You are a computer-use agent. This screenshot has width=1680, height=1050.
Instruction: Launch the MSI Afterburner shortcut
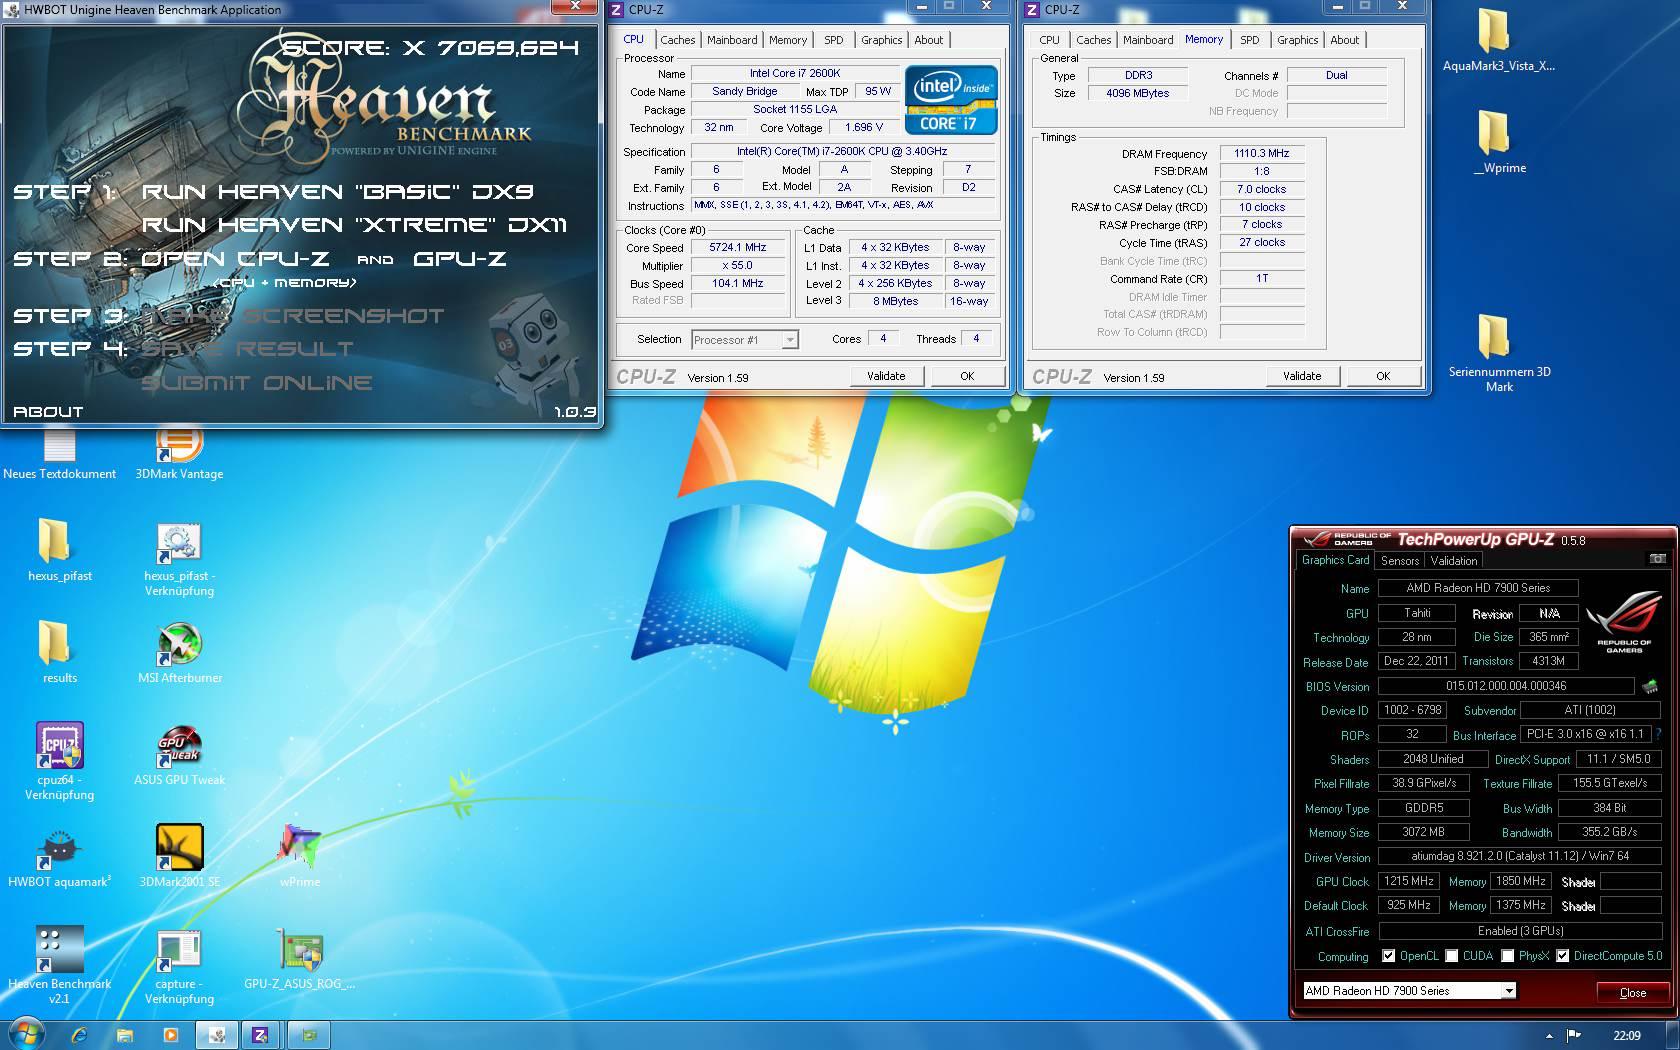[x=180, y=654]
